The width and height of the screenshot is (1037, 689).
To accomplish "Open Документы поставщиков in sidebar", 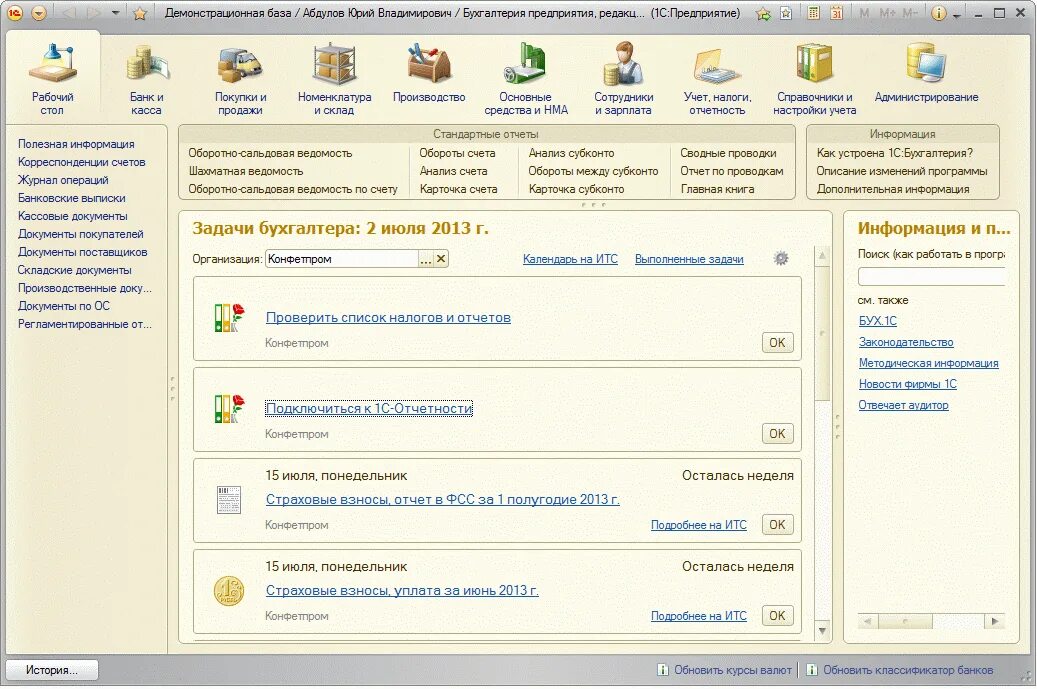I will point(83,252).
